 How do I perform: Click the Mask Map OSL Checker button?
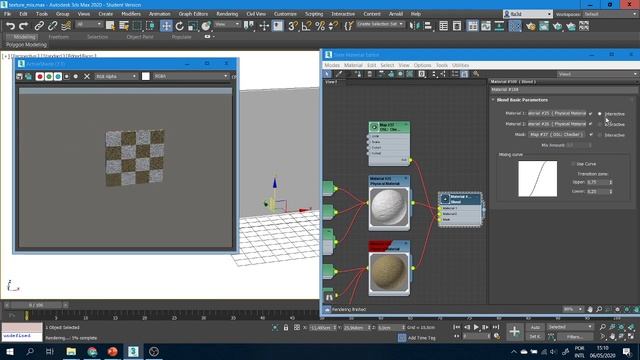557,134
